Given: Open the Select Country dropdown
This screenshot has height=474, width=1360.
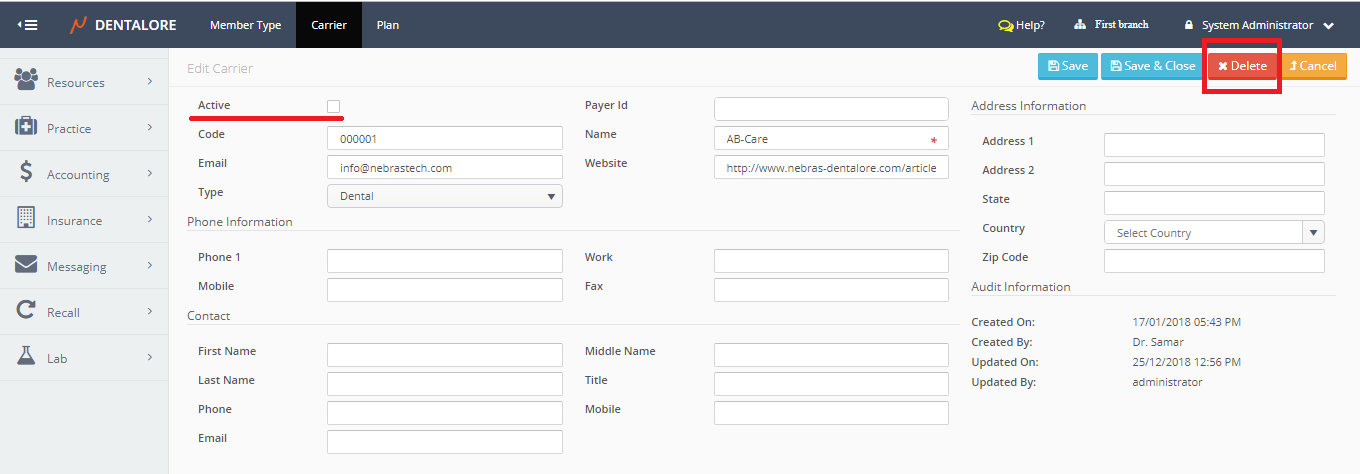Looking at the screenshot, I should (x=1213, y=233).
